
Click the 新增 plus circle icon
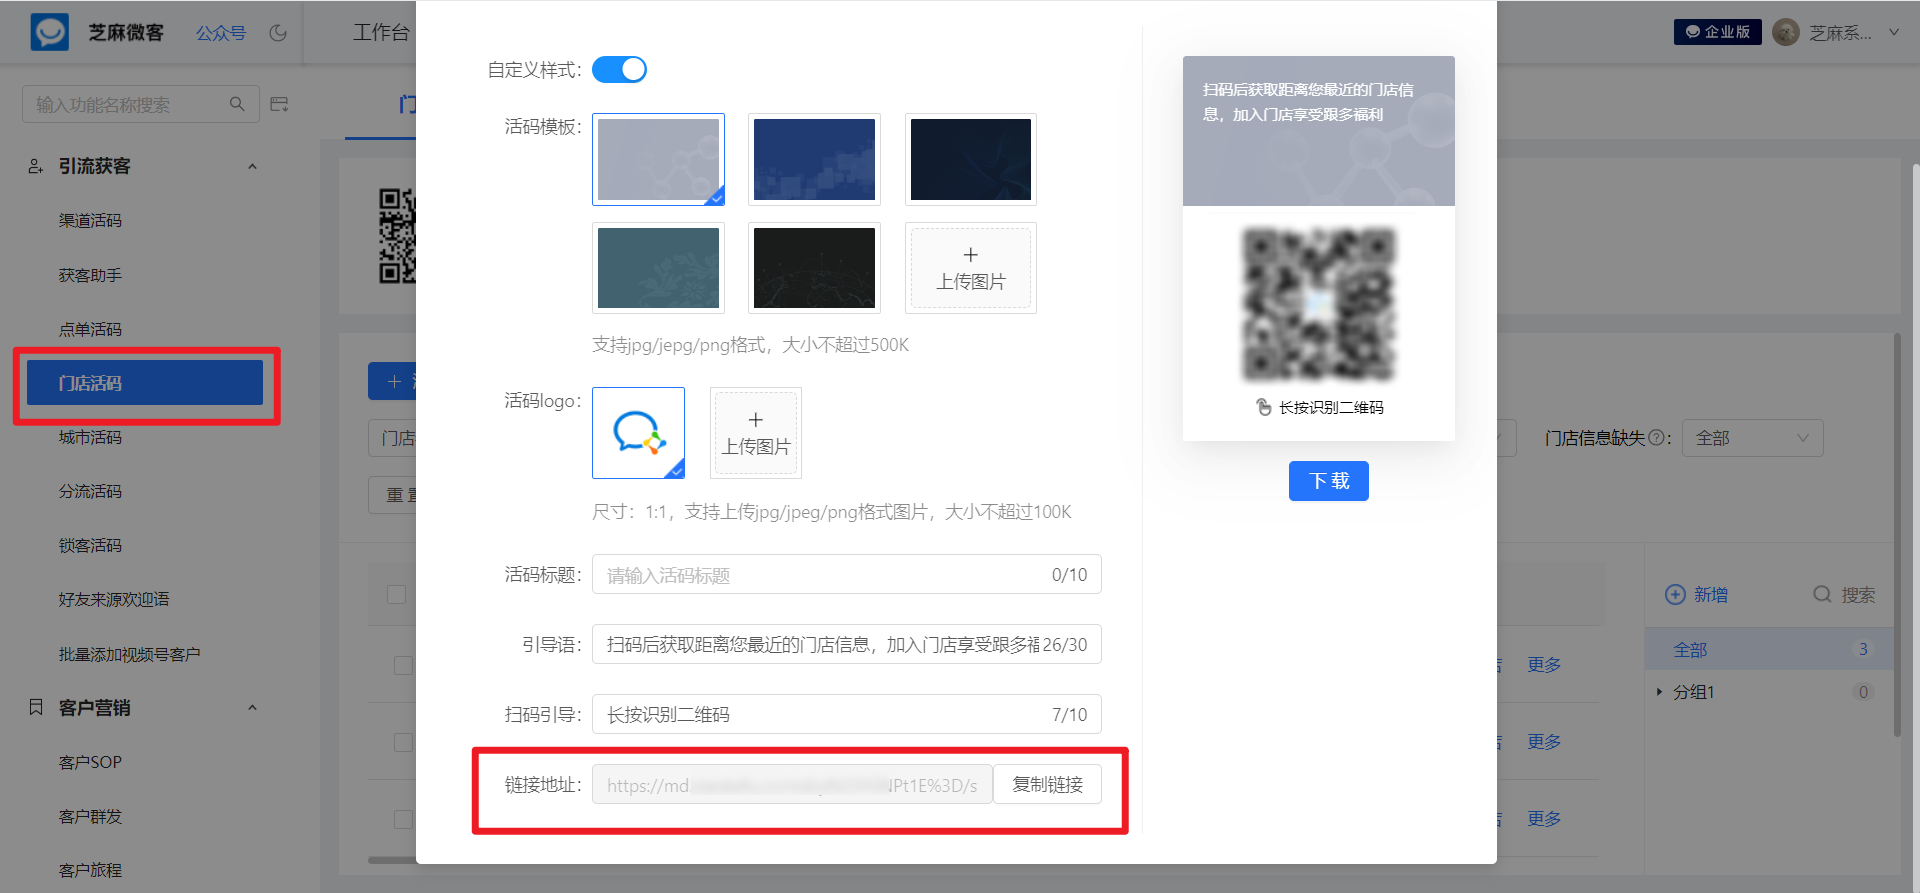(1675, 595)
